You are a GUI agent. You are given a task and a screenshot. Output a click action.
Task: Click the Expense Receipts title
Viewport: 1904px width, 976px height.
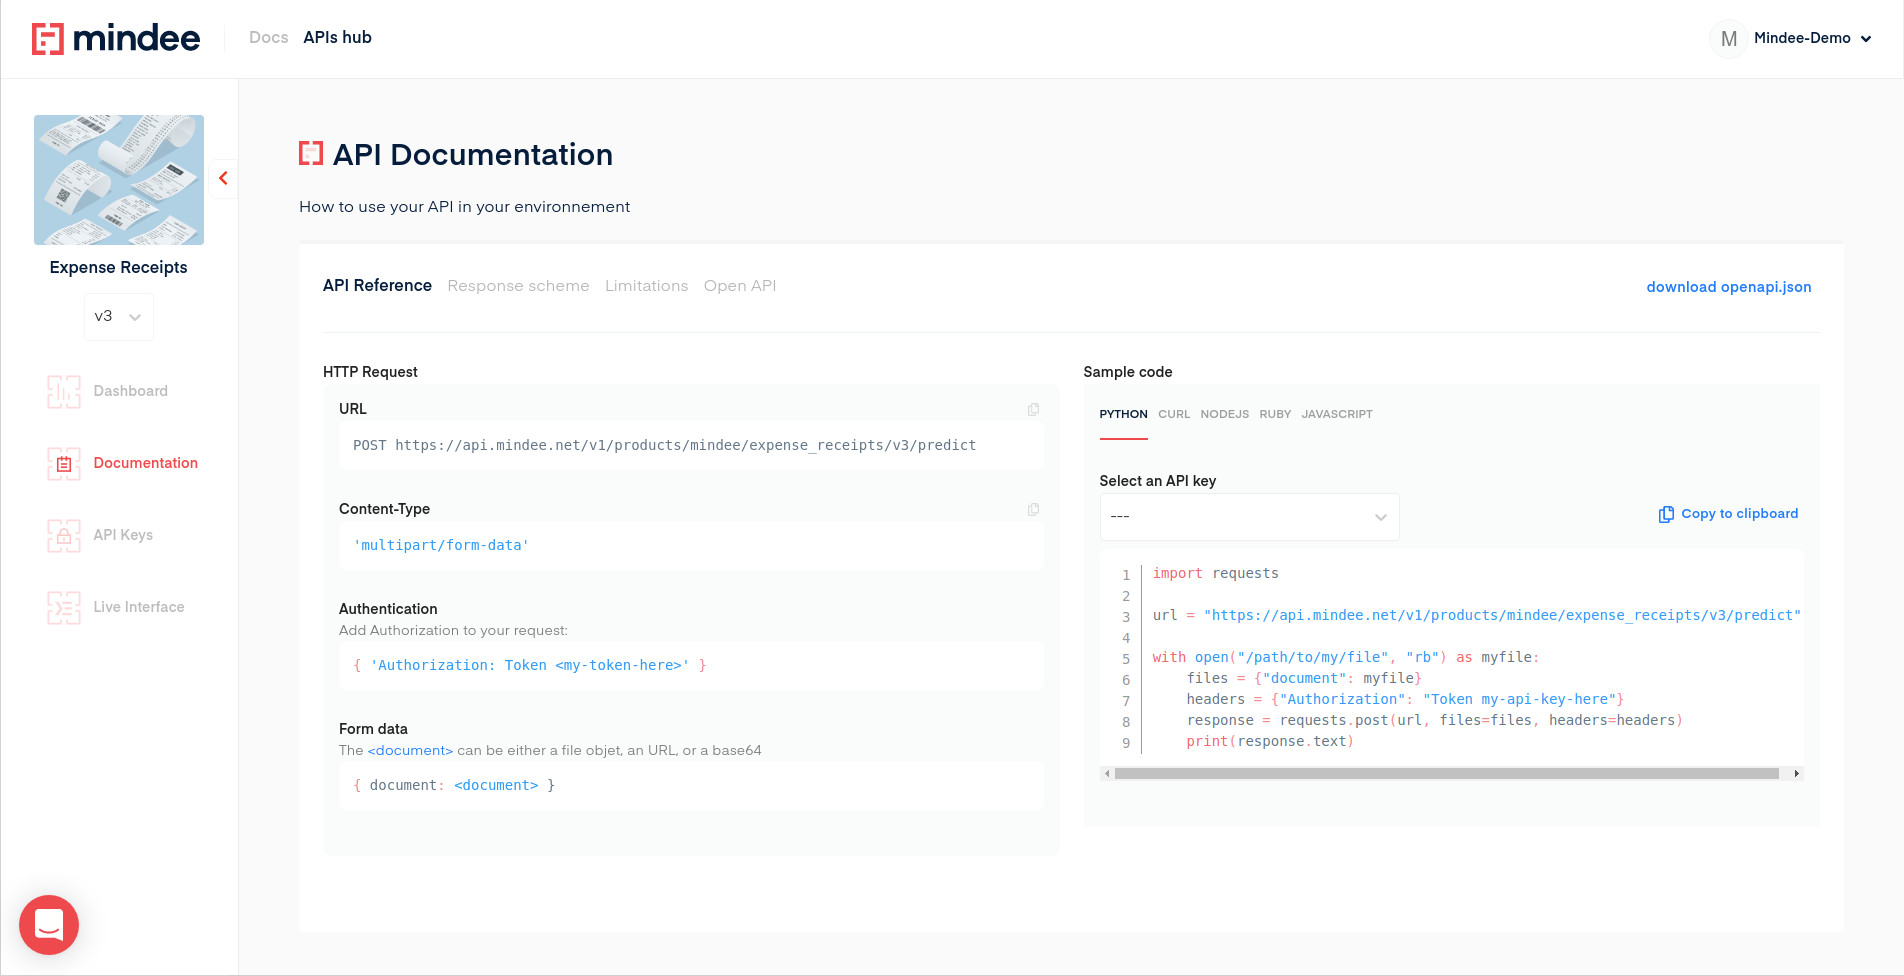click(119, 268)
